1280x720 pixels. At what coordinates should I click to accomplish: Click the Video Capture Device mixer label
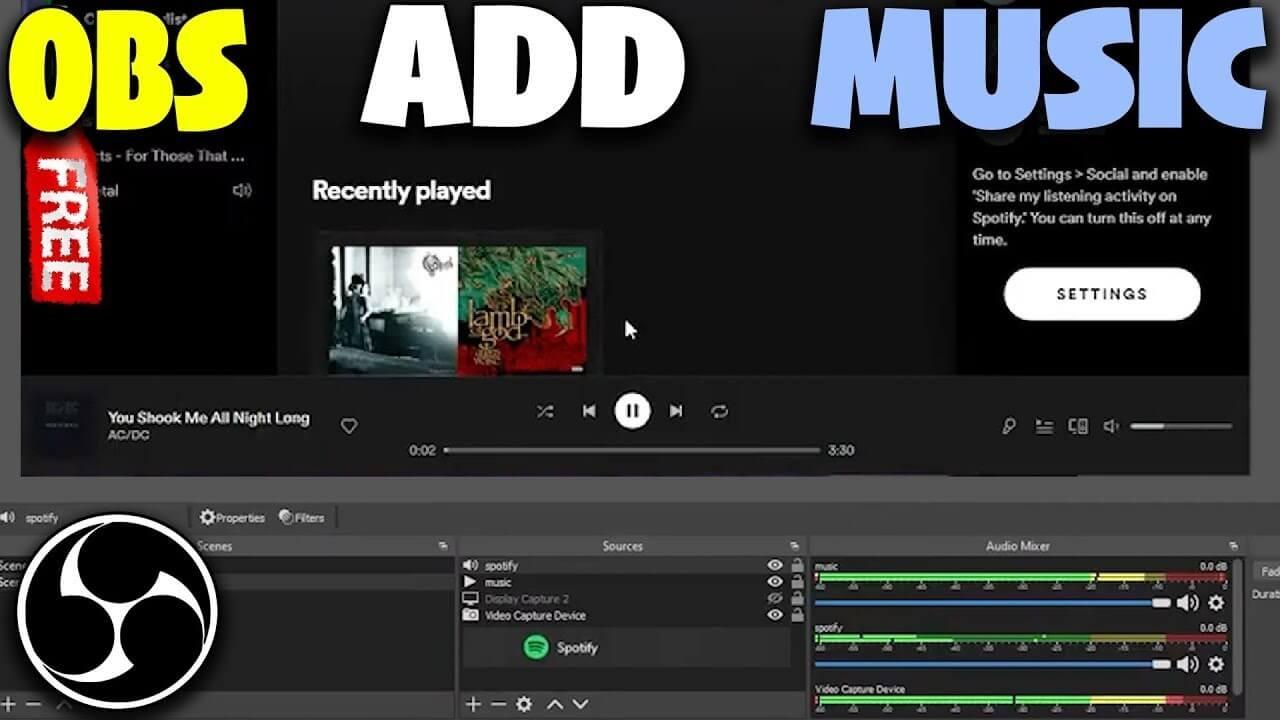(860, 689)
